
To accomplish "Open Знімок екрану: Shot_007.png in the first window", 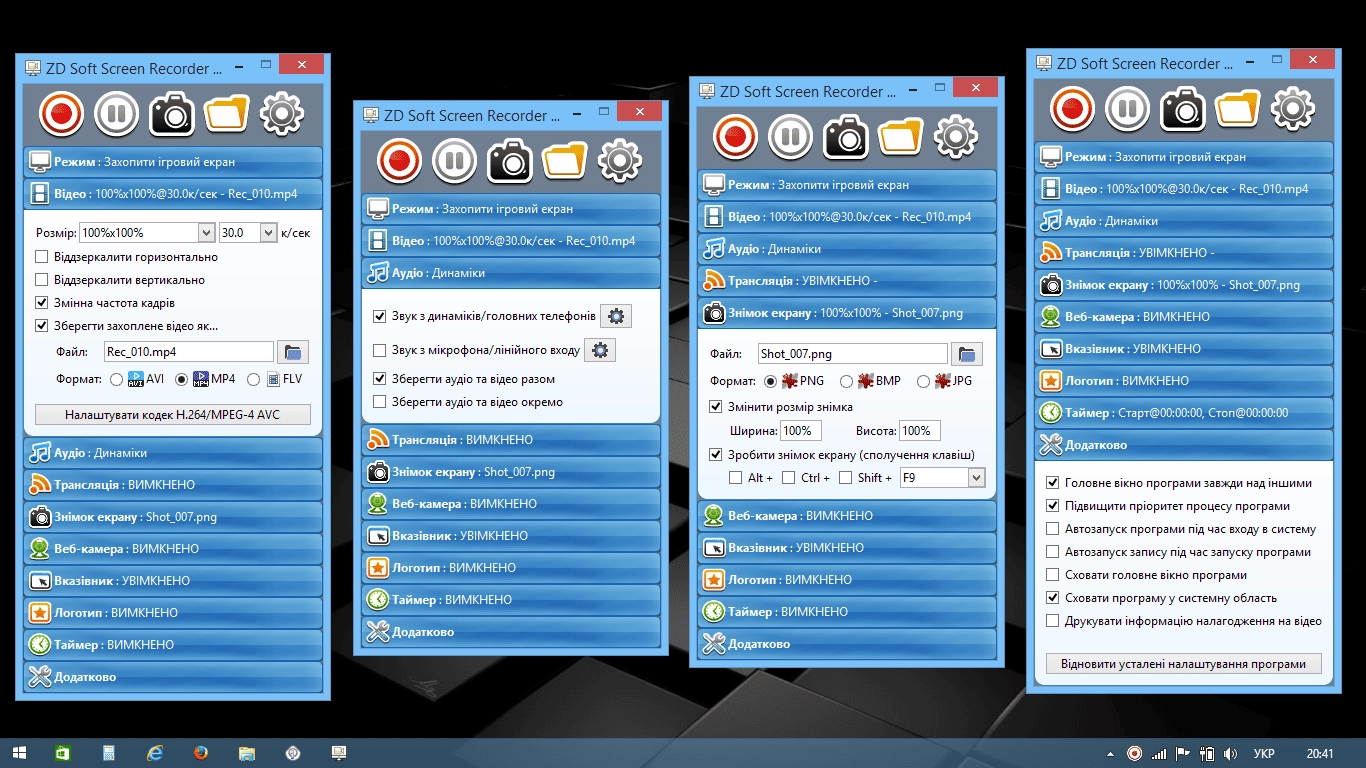I will click(x=173, y=517).
